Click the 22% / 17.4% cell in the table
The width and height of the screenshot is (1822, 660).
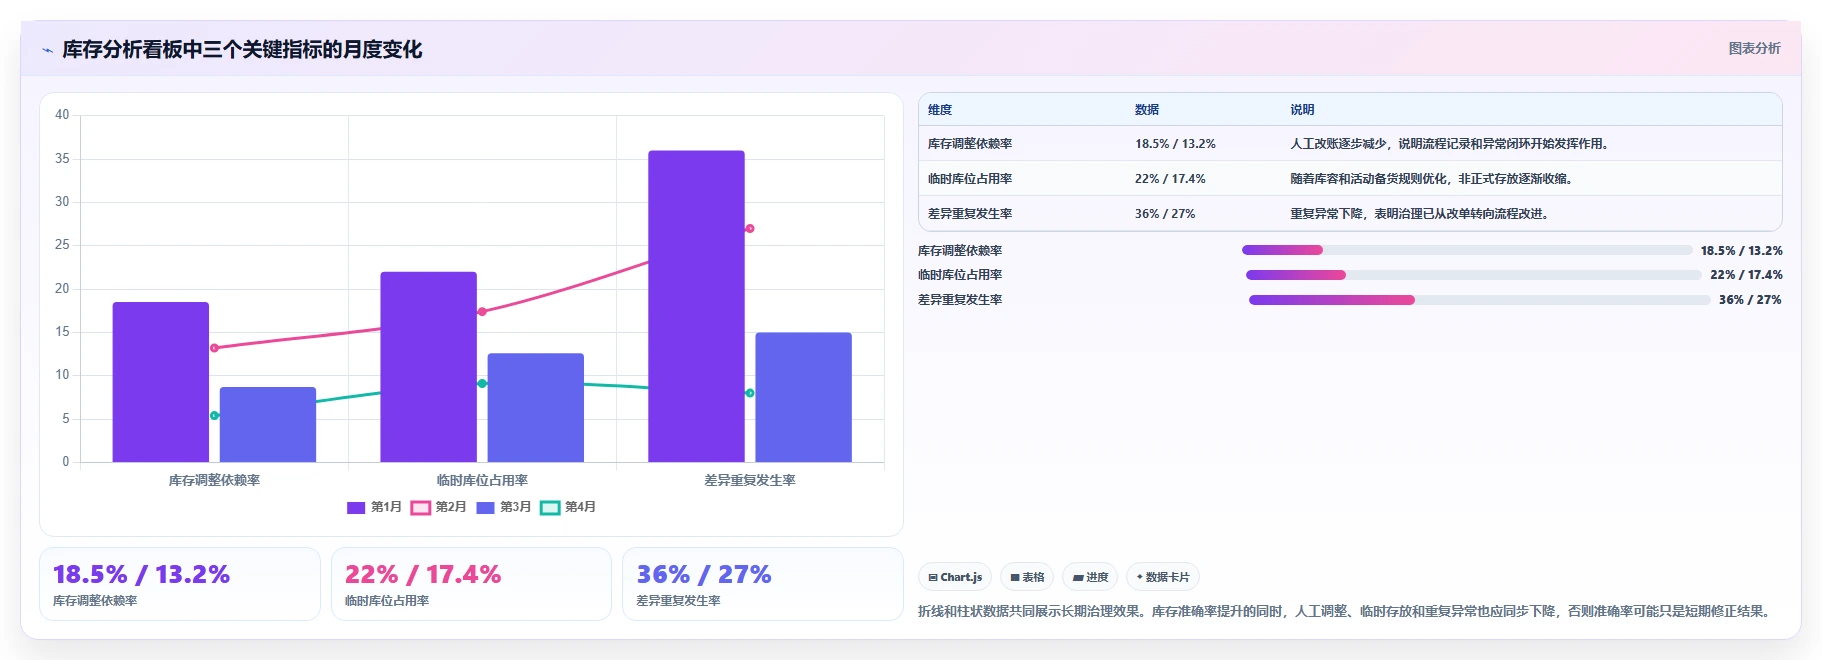pyautogui.click(x=1170, y=179)
